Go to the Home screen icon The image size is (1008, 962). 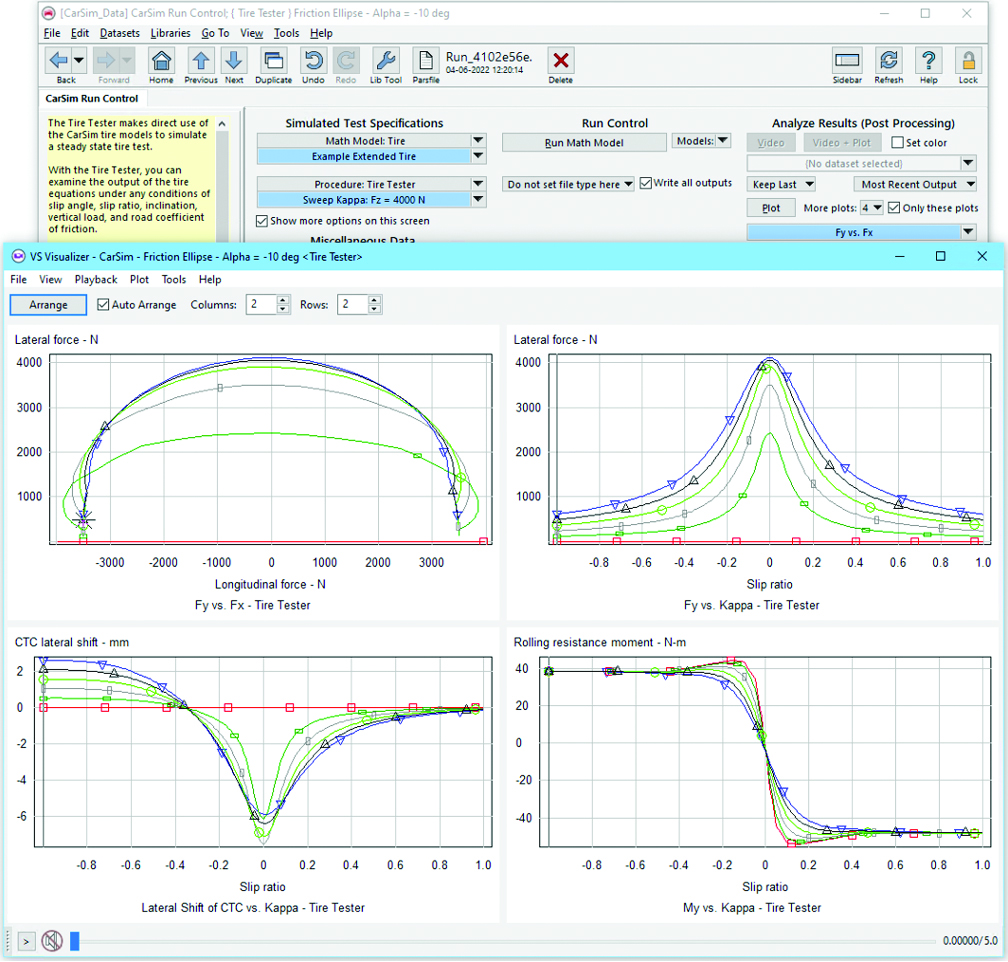(161, 61)
